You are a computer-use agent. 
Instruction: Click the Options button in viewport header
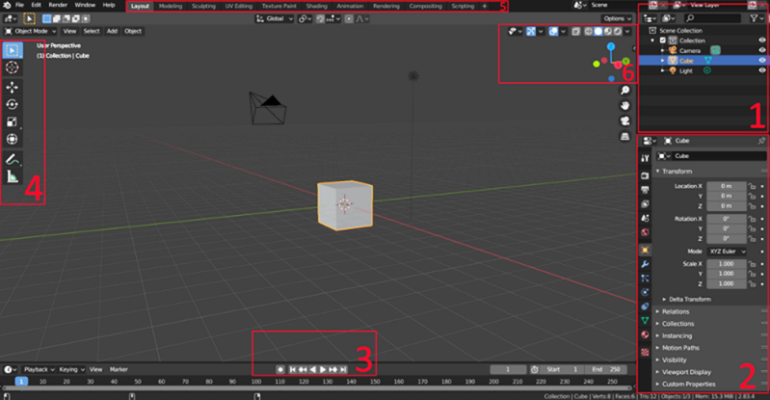tap(616, 18)
